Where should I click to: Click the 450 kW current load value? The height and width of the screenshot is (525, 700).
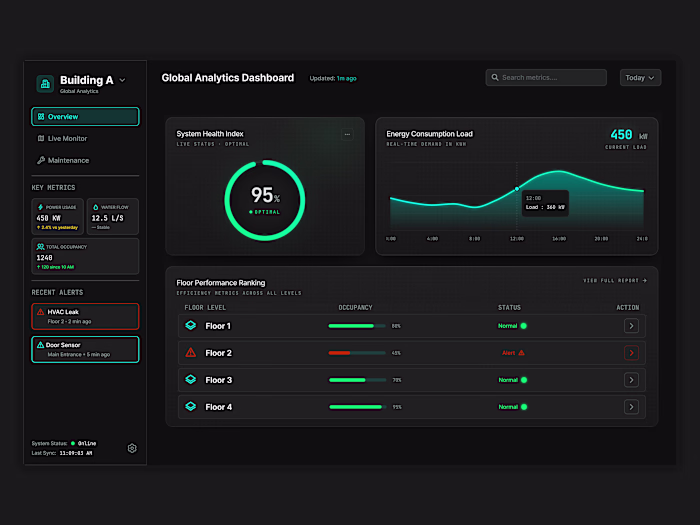tap(629, 135)
